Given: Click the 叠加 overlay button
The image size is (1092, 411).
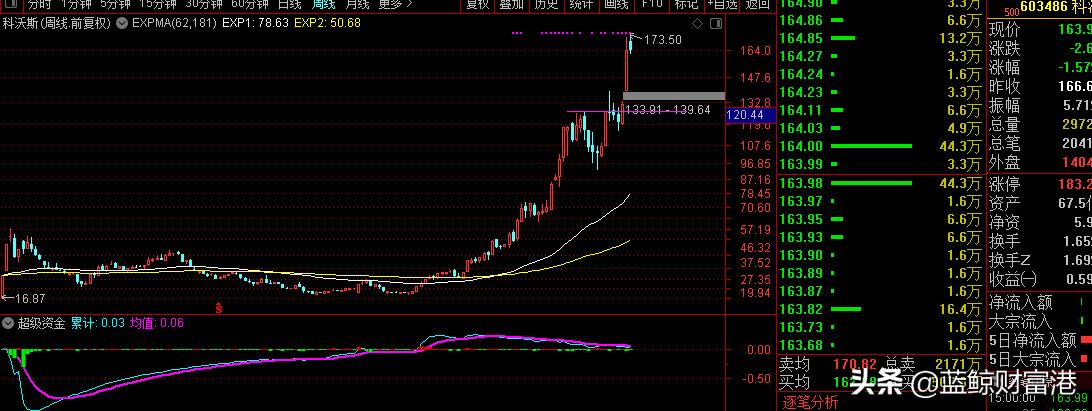Looking at the screenshot, I should [511, 4].
